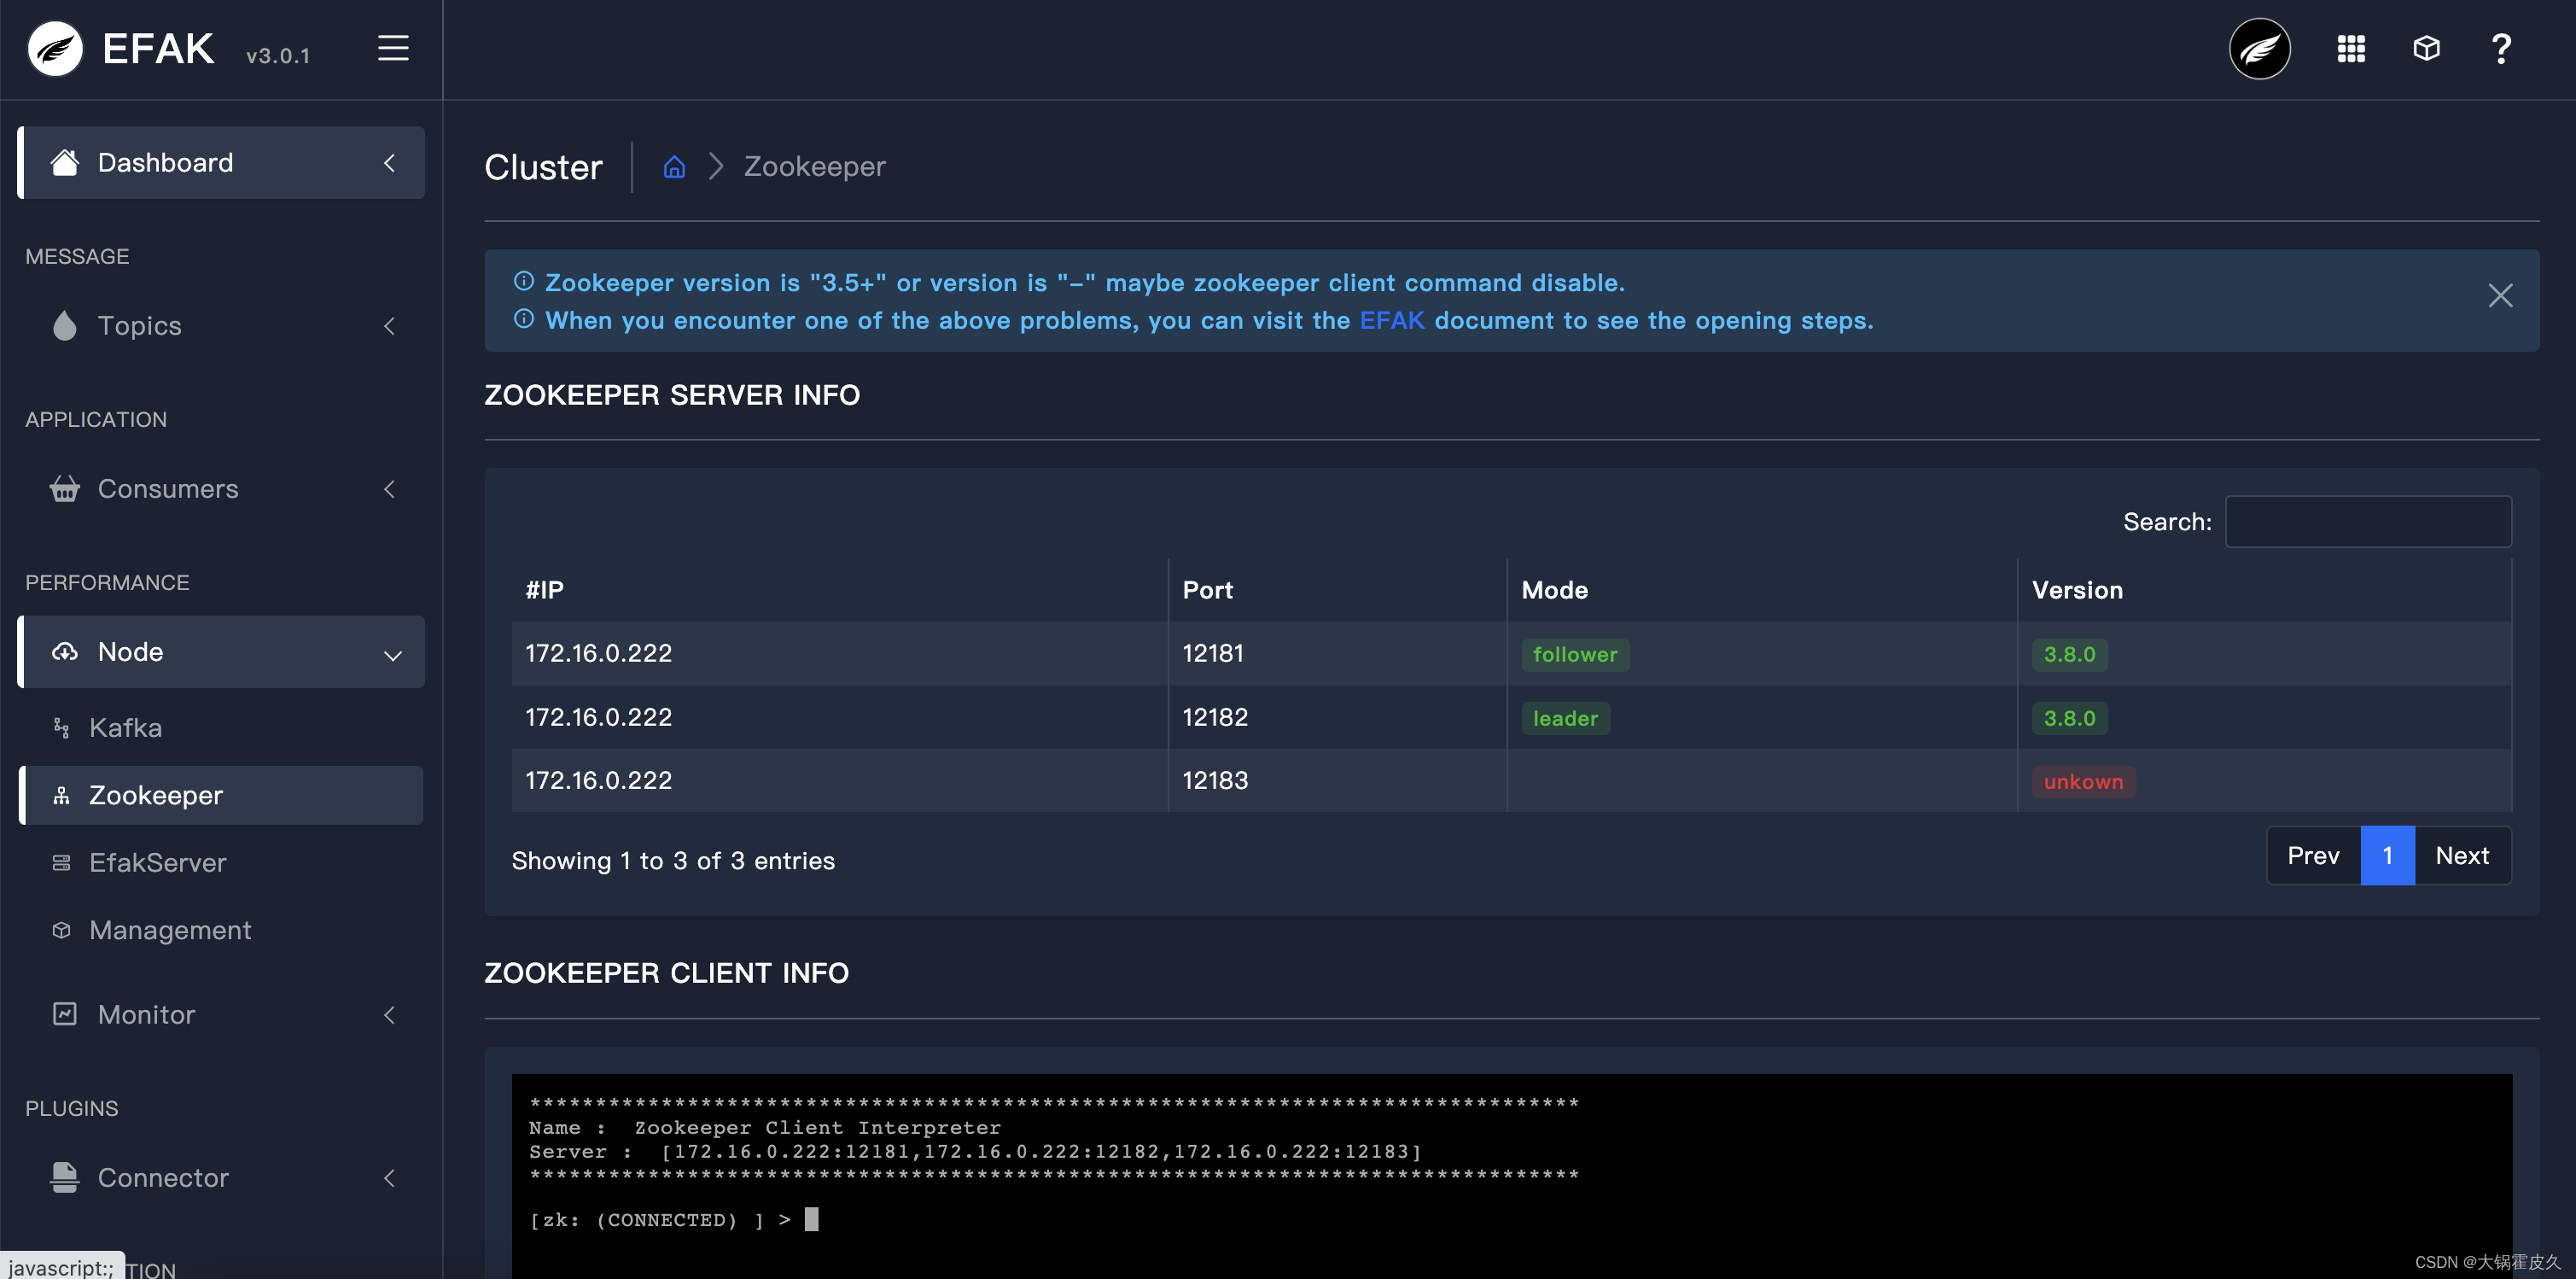This screenshot has height=1279, width=2576.
Task: Click the Prev pagination button
Action: (x=2313, y=856)
